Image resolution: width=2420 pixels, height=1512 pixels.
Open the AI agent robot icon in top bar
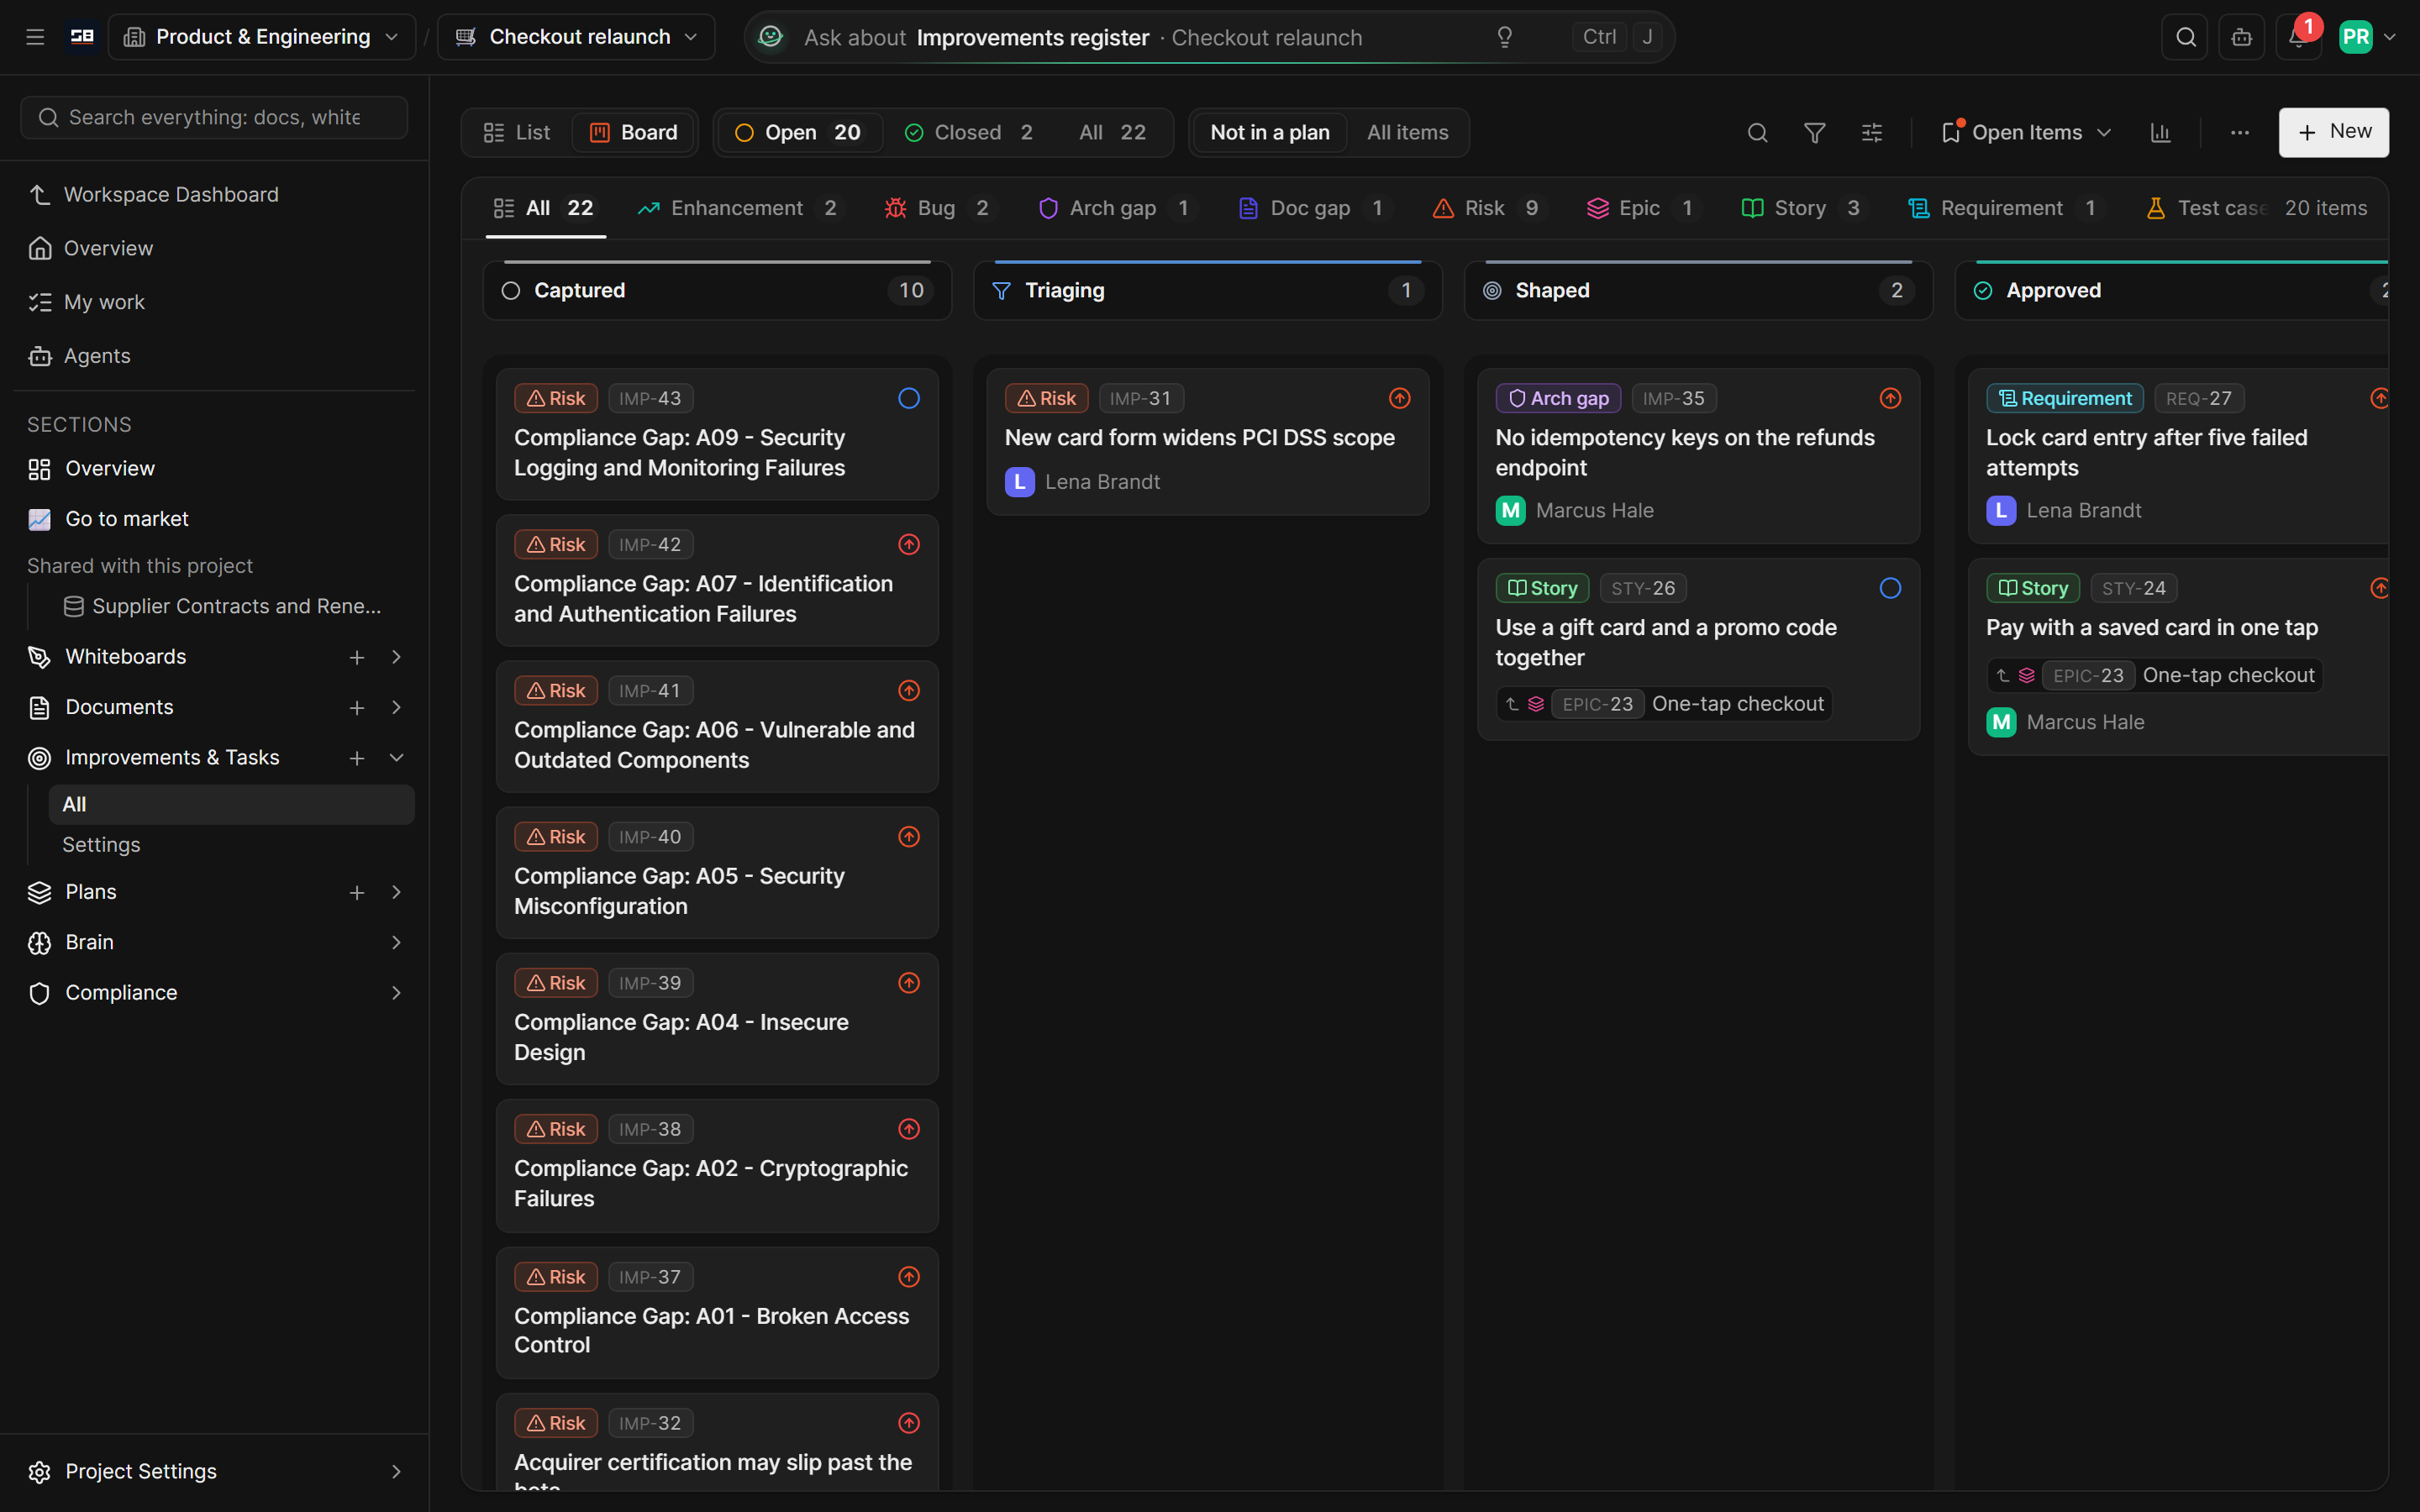click(2242, 37)
